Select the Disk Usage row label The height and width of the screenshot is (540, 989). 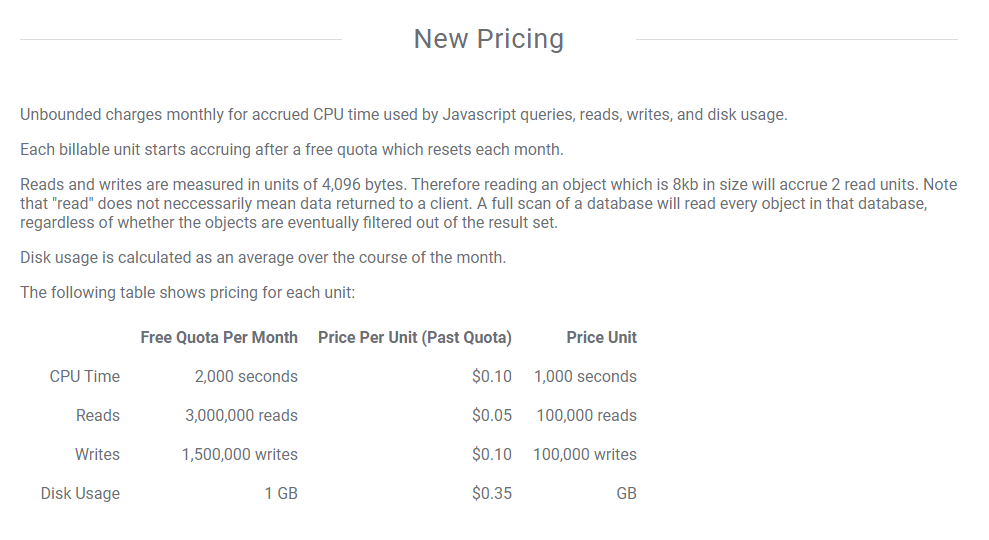pos(80,493)
